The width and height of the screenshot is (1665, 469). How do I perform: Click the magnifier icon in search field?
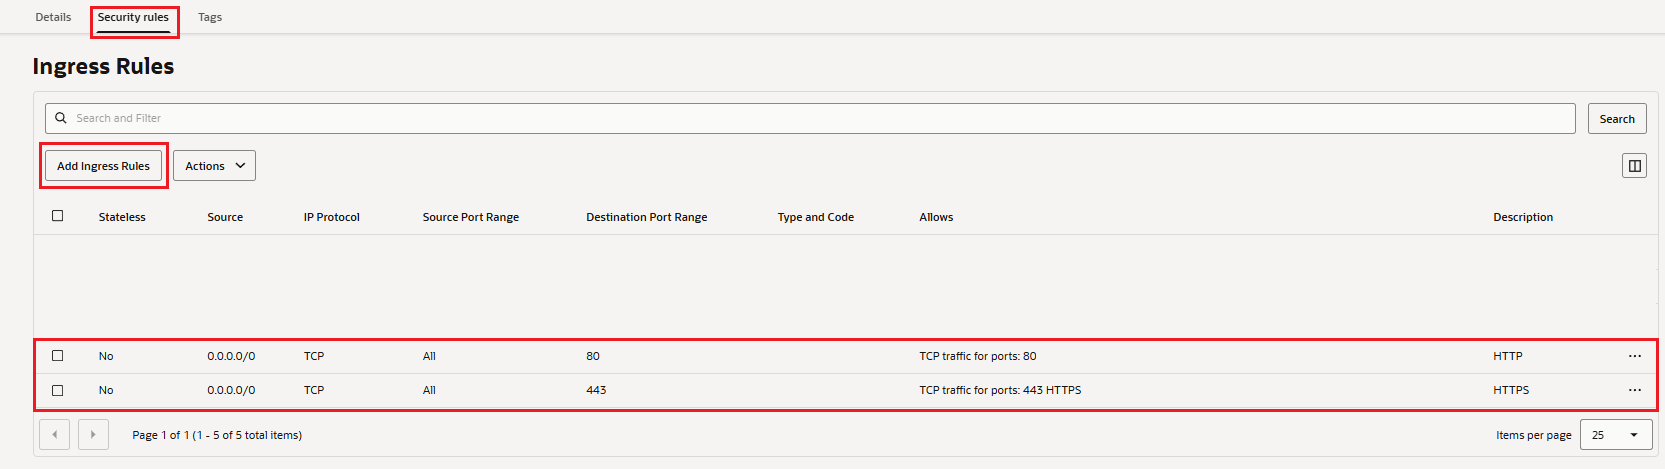pos(61,118)
